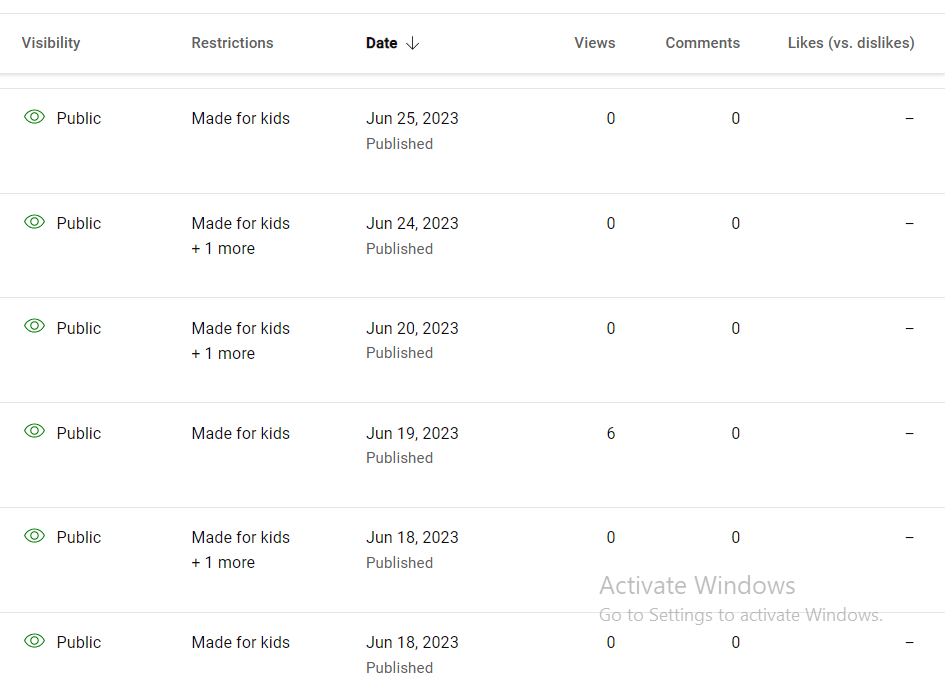The height and width of the screenshot is (673, 947).
Task: Click the eye icon for Jun 20 video
Action: pyautogui.click(x=34, y=326)
